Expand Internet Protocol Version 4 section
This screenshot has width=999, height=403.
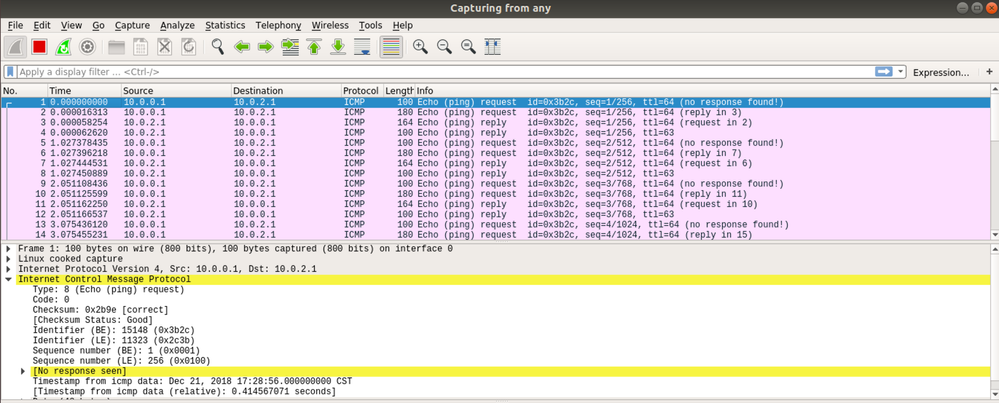click(8, 269)
